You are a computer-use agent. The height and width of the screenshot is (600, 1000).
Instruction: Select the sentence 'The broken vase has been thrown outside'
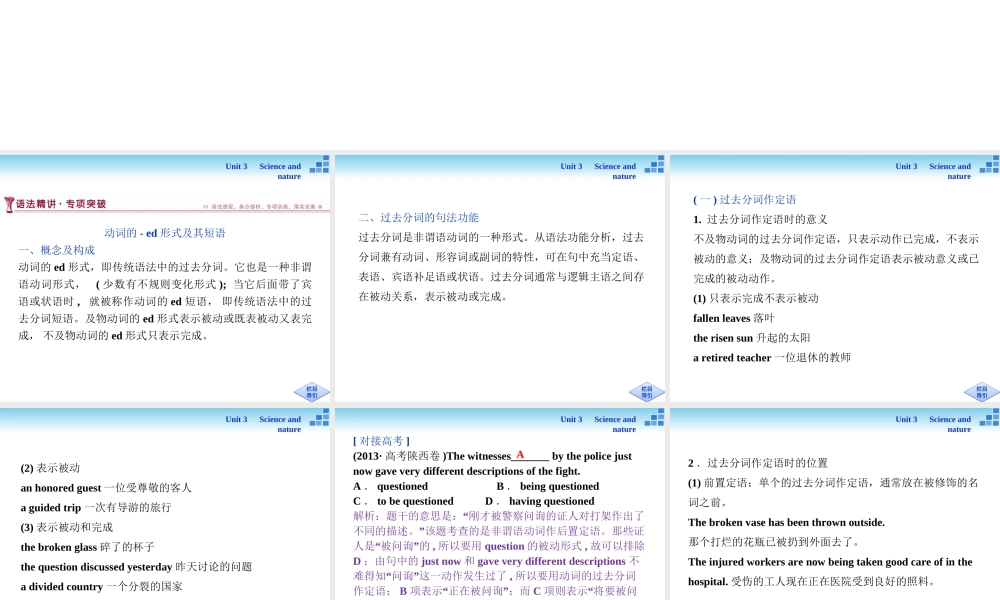[x=786, y=522]
